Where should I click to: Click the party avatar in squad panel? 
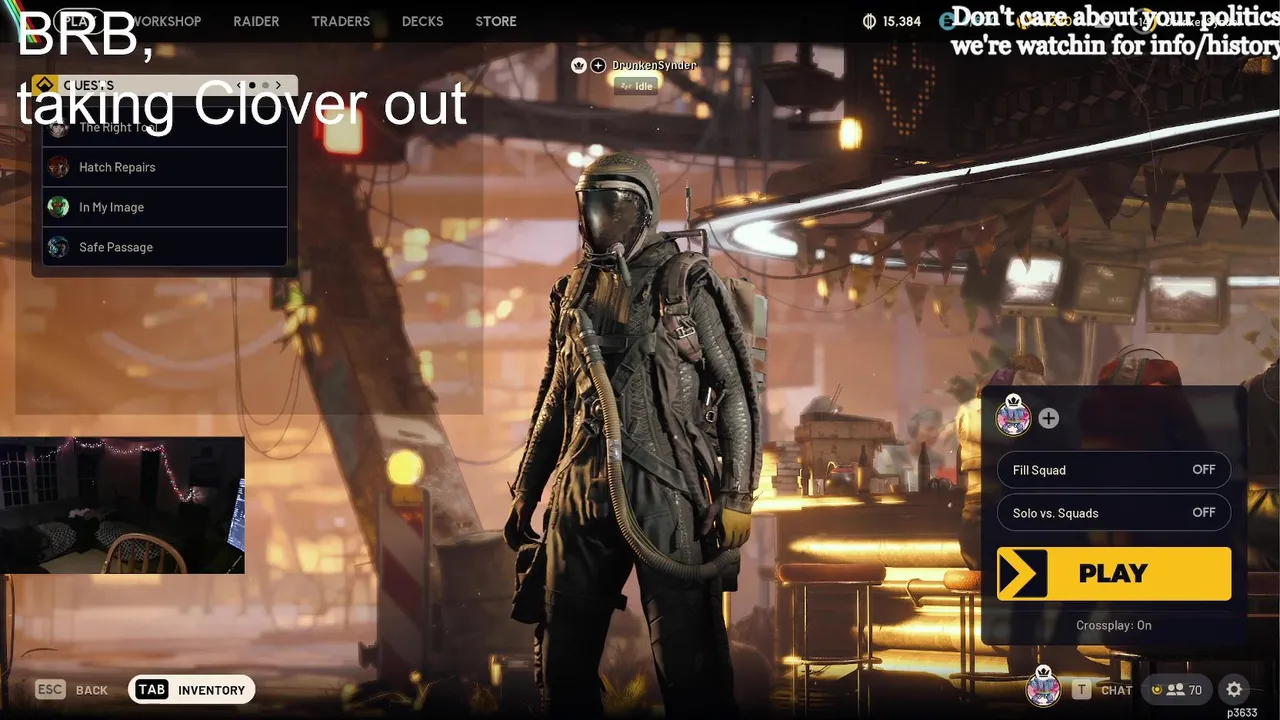1013,415
